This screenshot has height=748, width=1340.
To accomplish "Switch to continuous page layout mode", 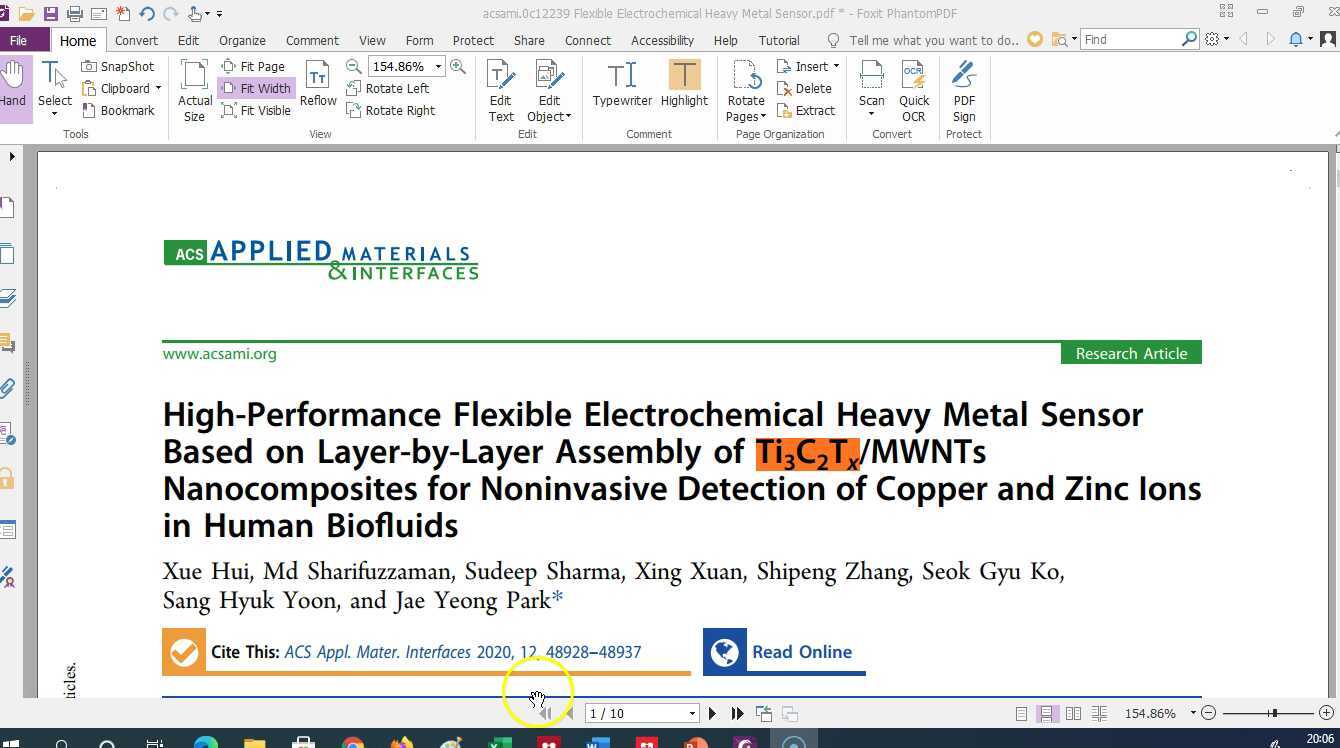I will tap(1046, 713).
